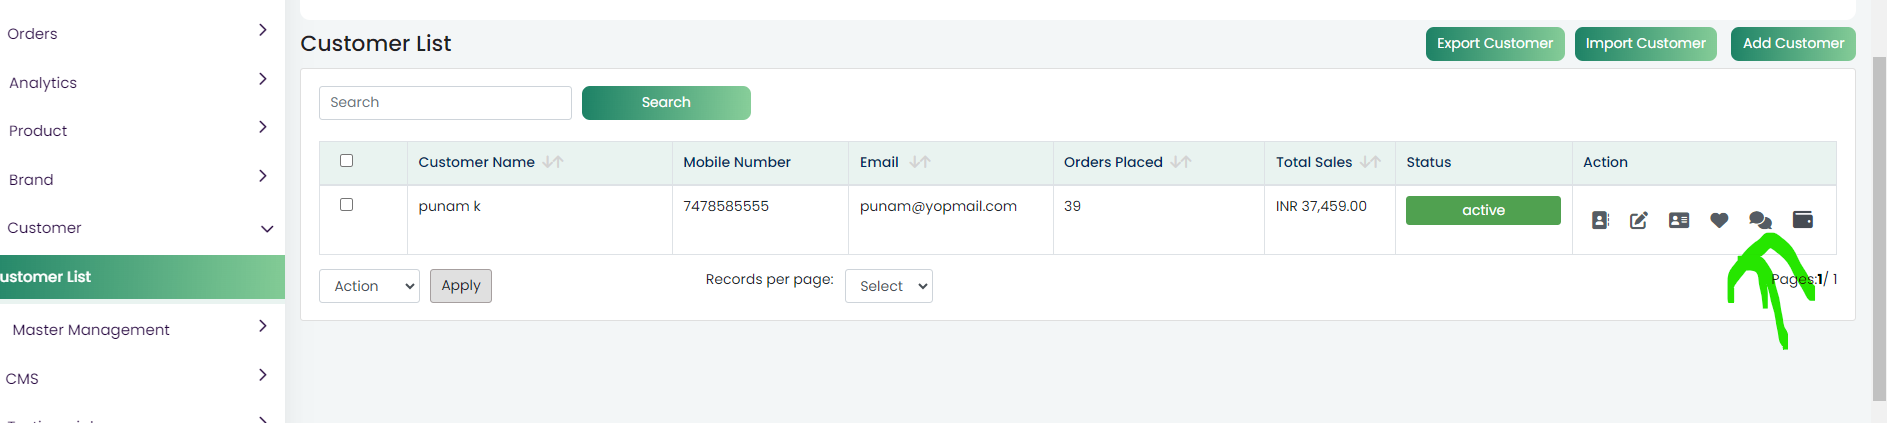This screenshot has width=1887, height=423.
Task: Tick the select-all checkbox in table header
Action: 347,160
